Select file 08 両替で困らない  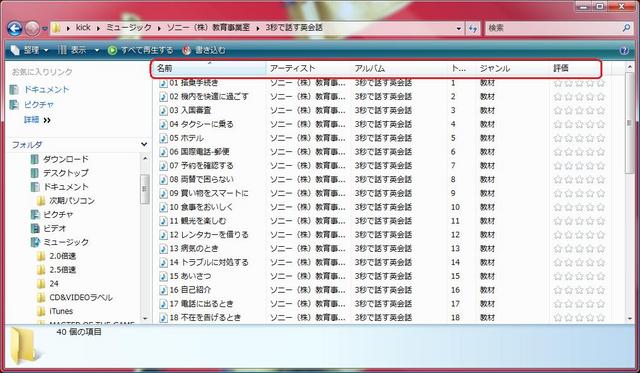(x=202, y=180)
